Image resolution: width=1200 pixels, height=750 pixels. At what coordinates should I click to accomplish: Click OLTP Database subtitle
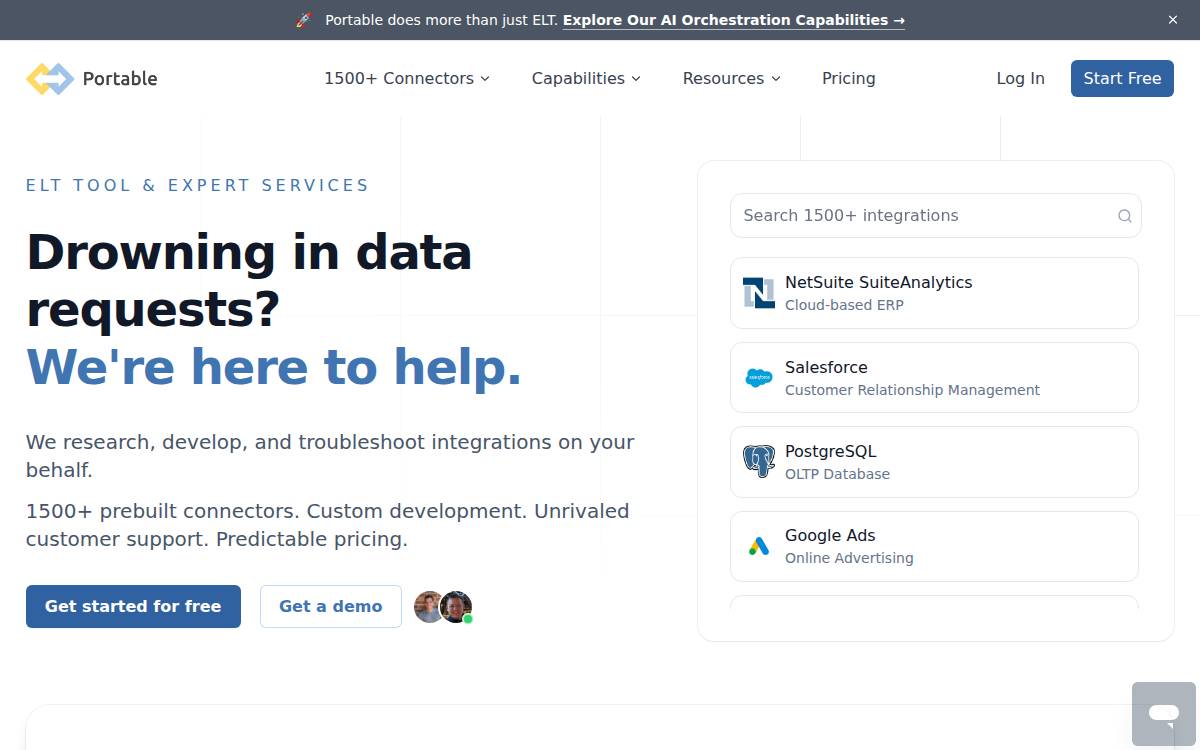pos(837,474)
